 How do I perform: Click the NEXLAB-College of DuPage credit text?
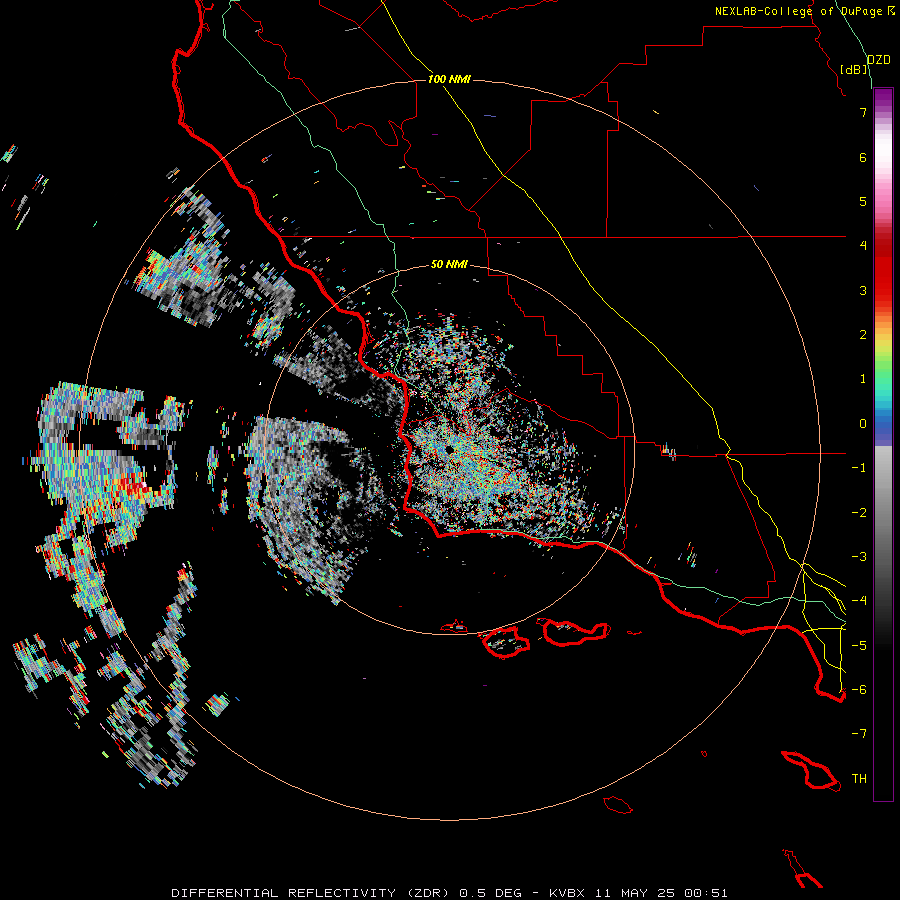[x=799, y=11]
